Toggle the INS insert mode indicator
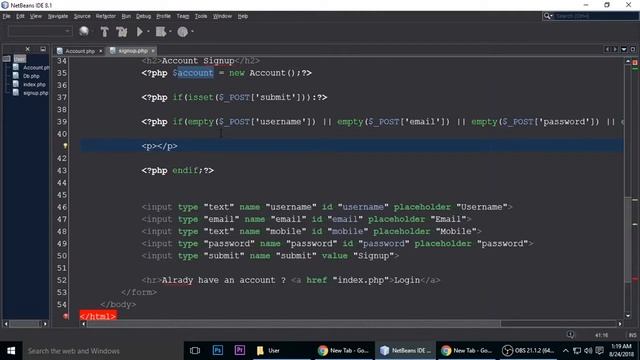This screenshot has width=640, height=360. [632, 335]
